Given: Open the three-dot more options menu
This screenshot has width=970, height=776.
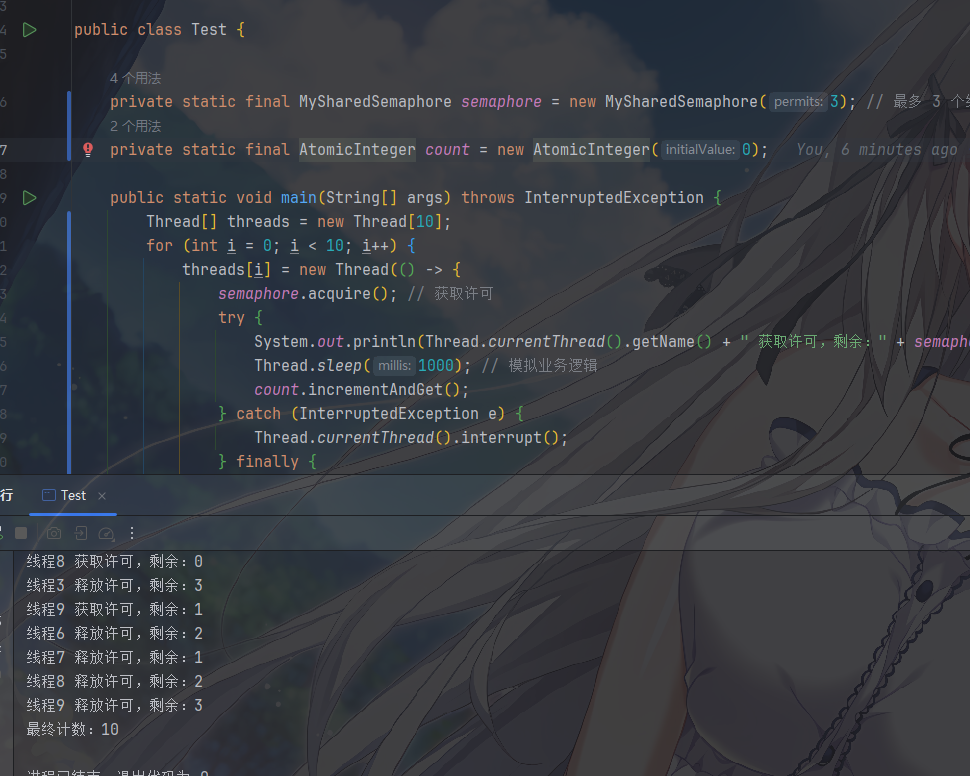Looking at the screenshot, I should pyautogui.click(x=132, y=534).
